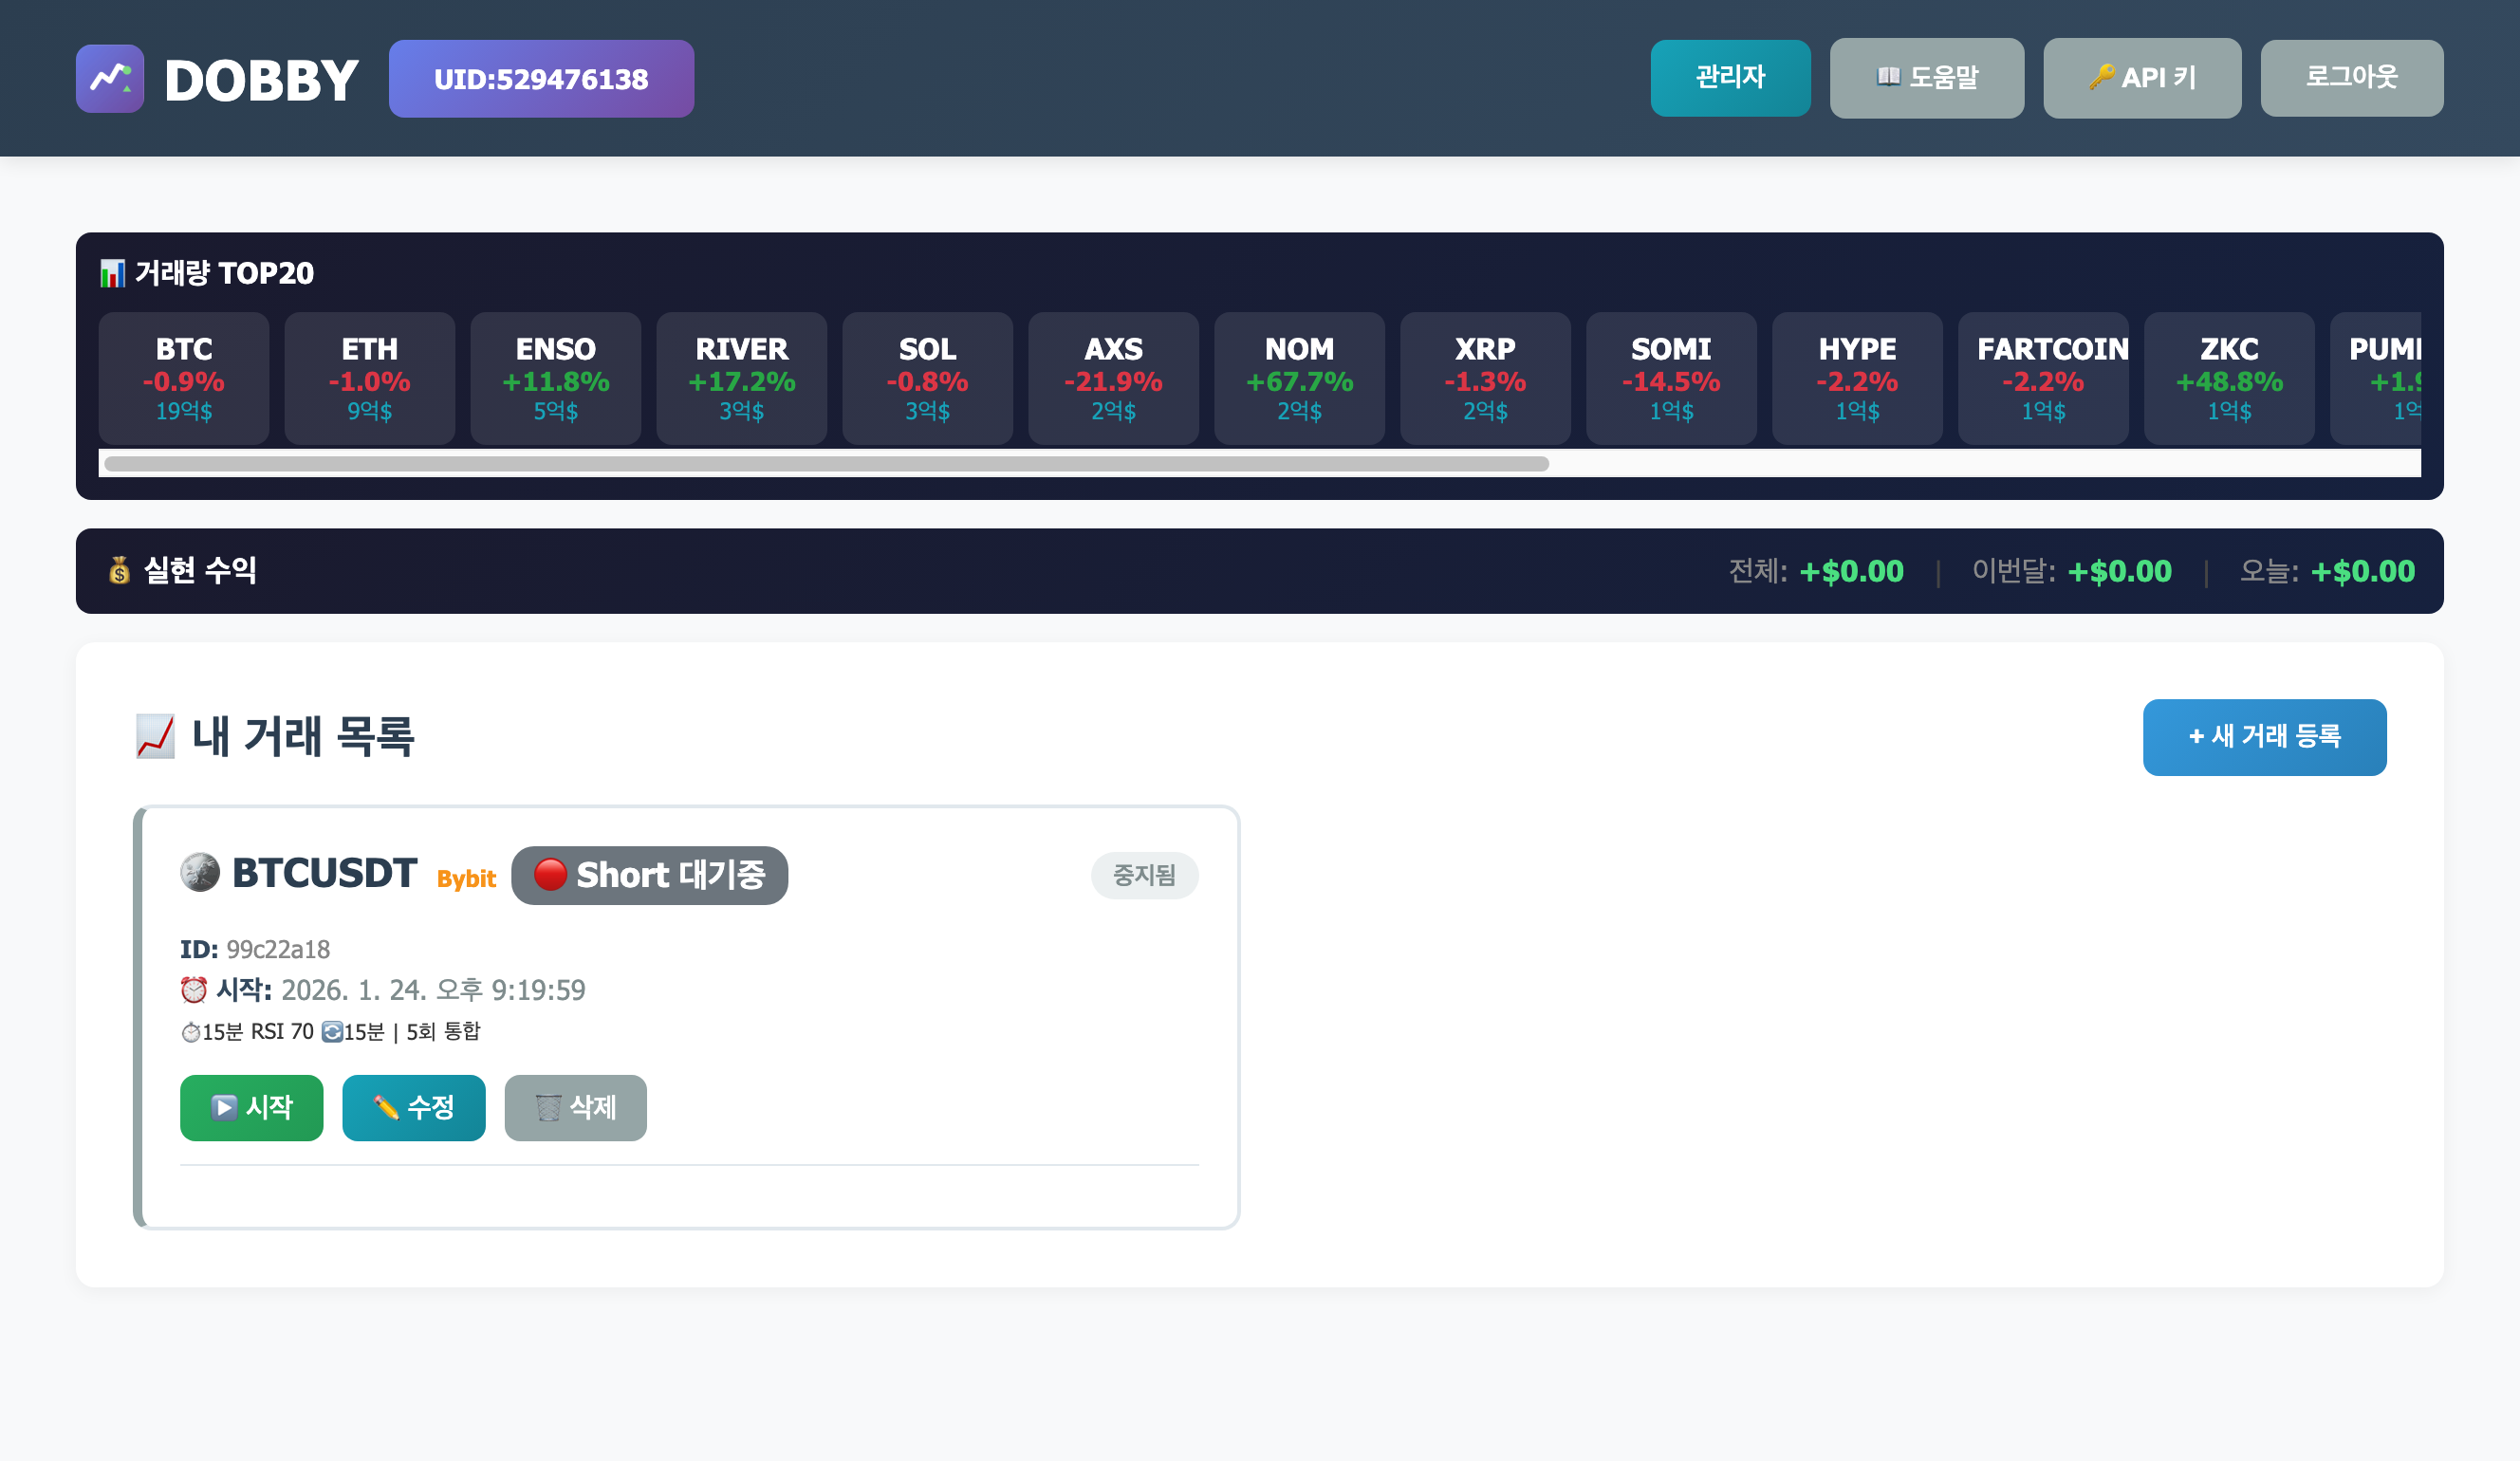Viewport: 2520px width, 1461px height.
Task: Click the money bag icon by 실현 수익
Action: (120, 571)
